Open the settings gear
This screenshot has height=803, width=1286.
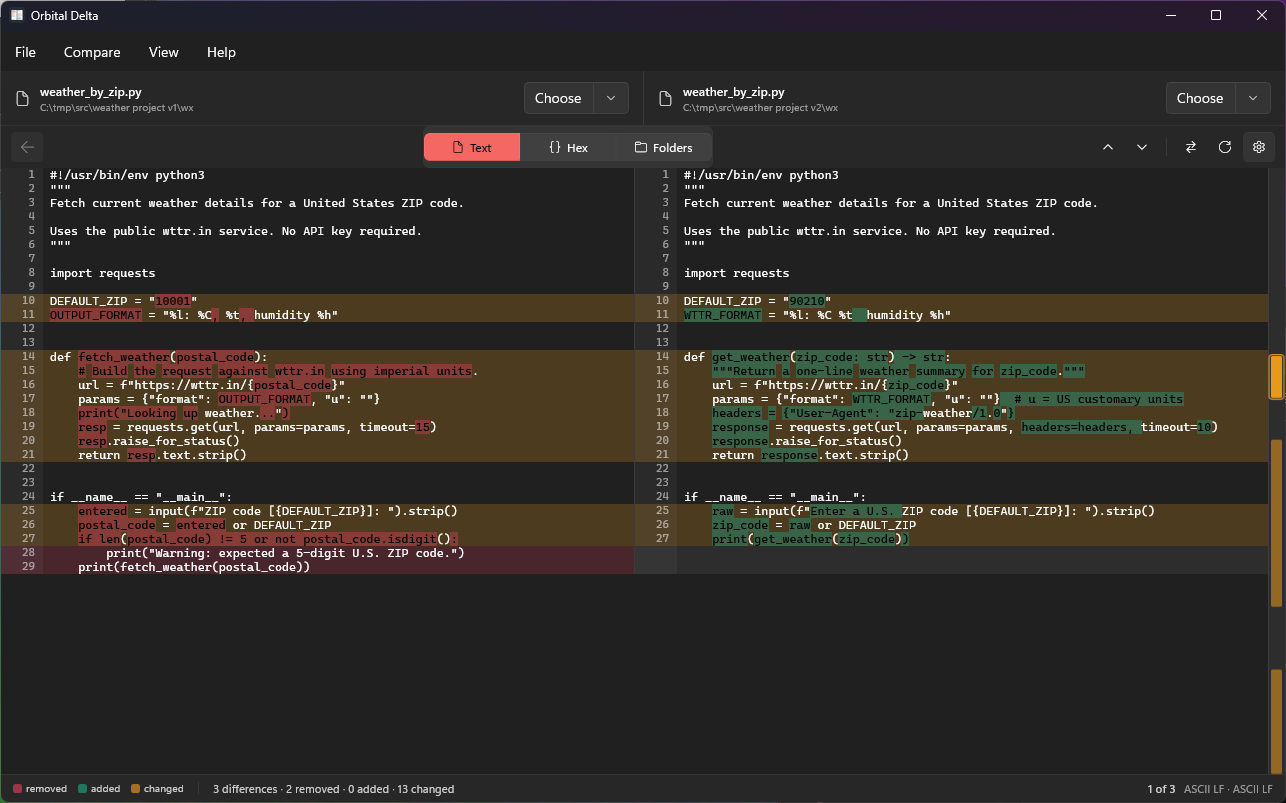[1259, 147]
